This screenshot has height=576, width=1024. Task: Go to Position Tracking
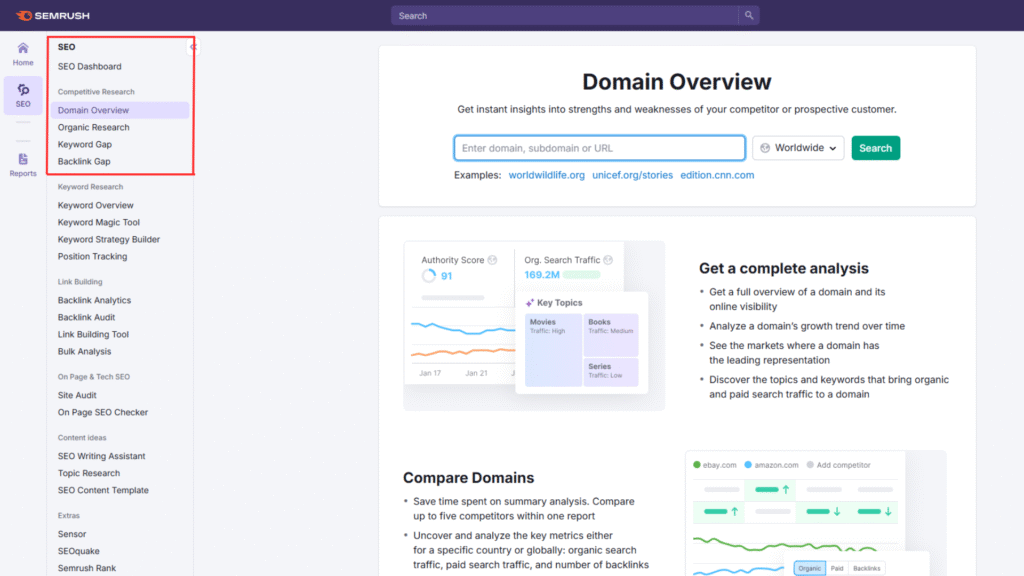click(92, 257)
